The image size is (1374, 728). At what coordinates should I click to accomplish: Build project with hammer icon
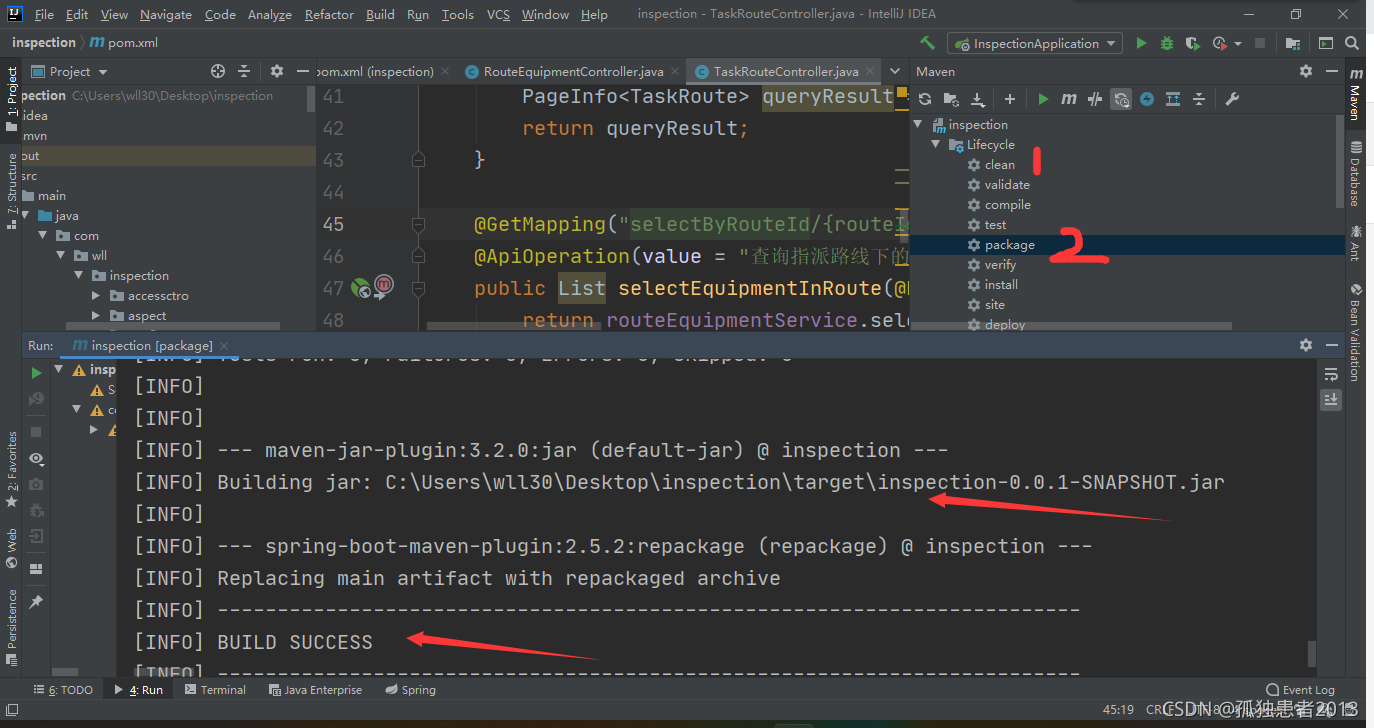tap(928, 43)
